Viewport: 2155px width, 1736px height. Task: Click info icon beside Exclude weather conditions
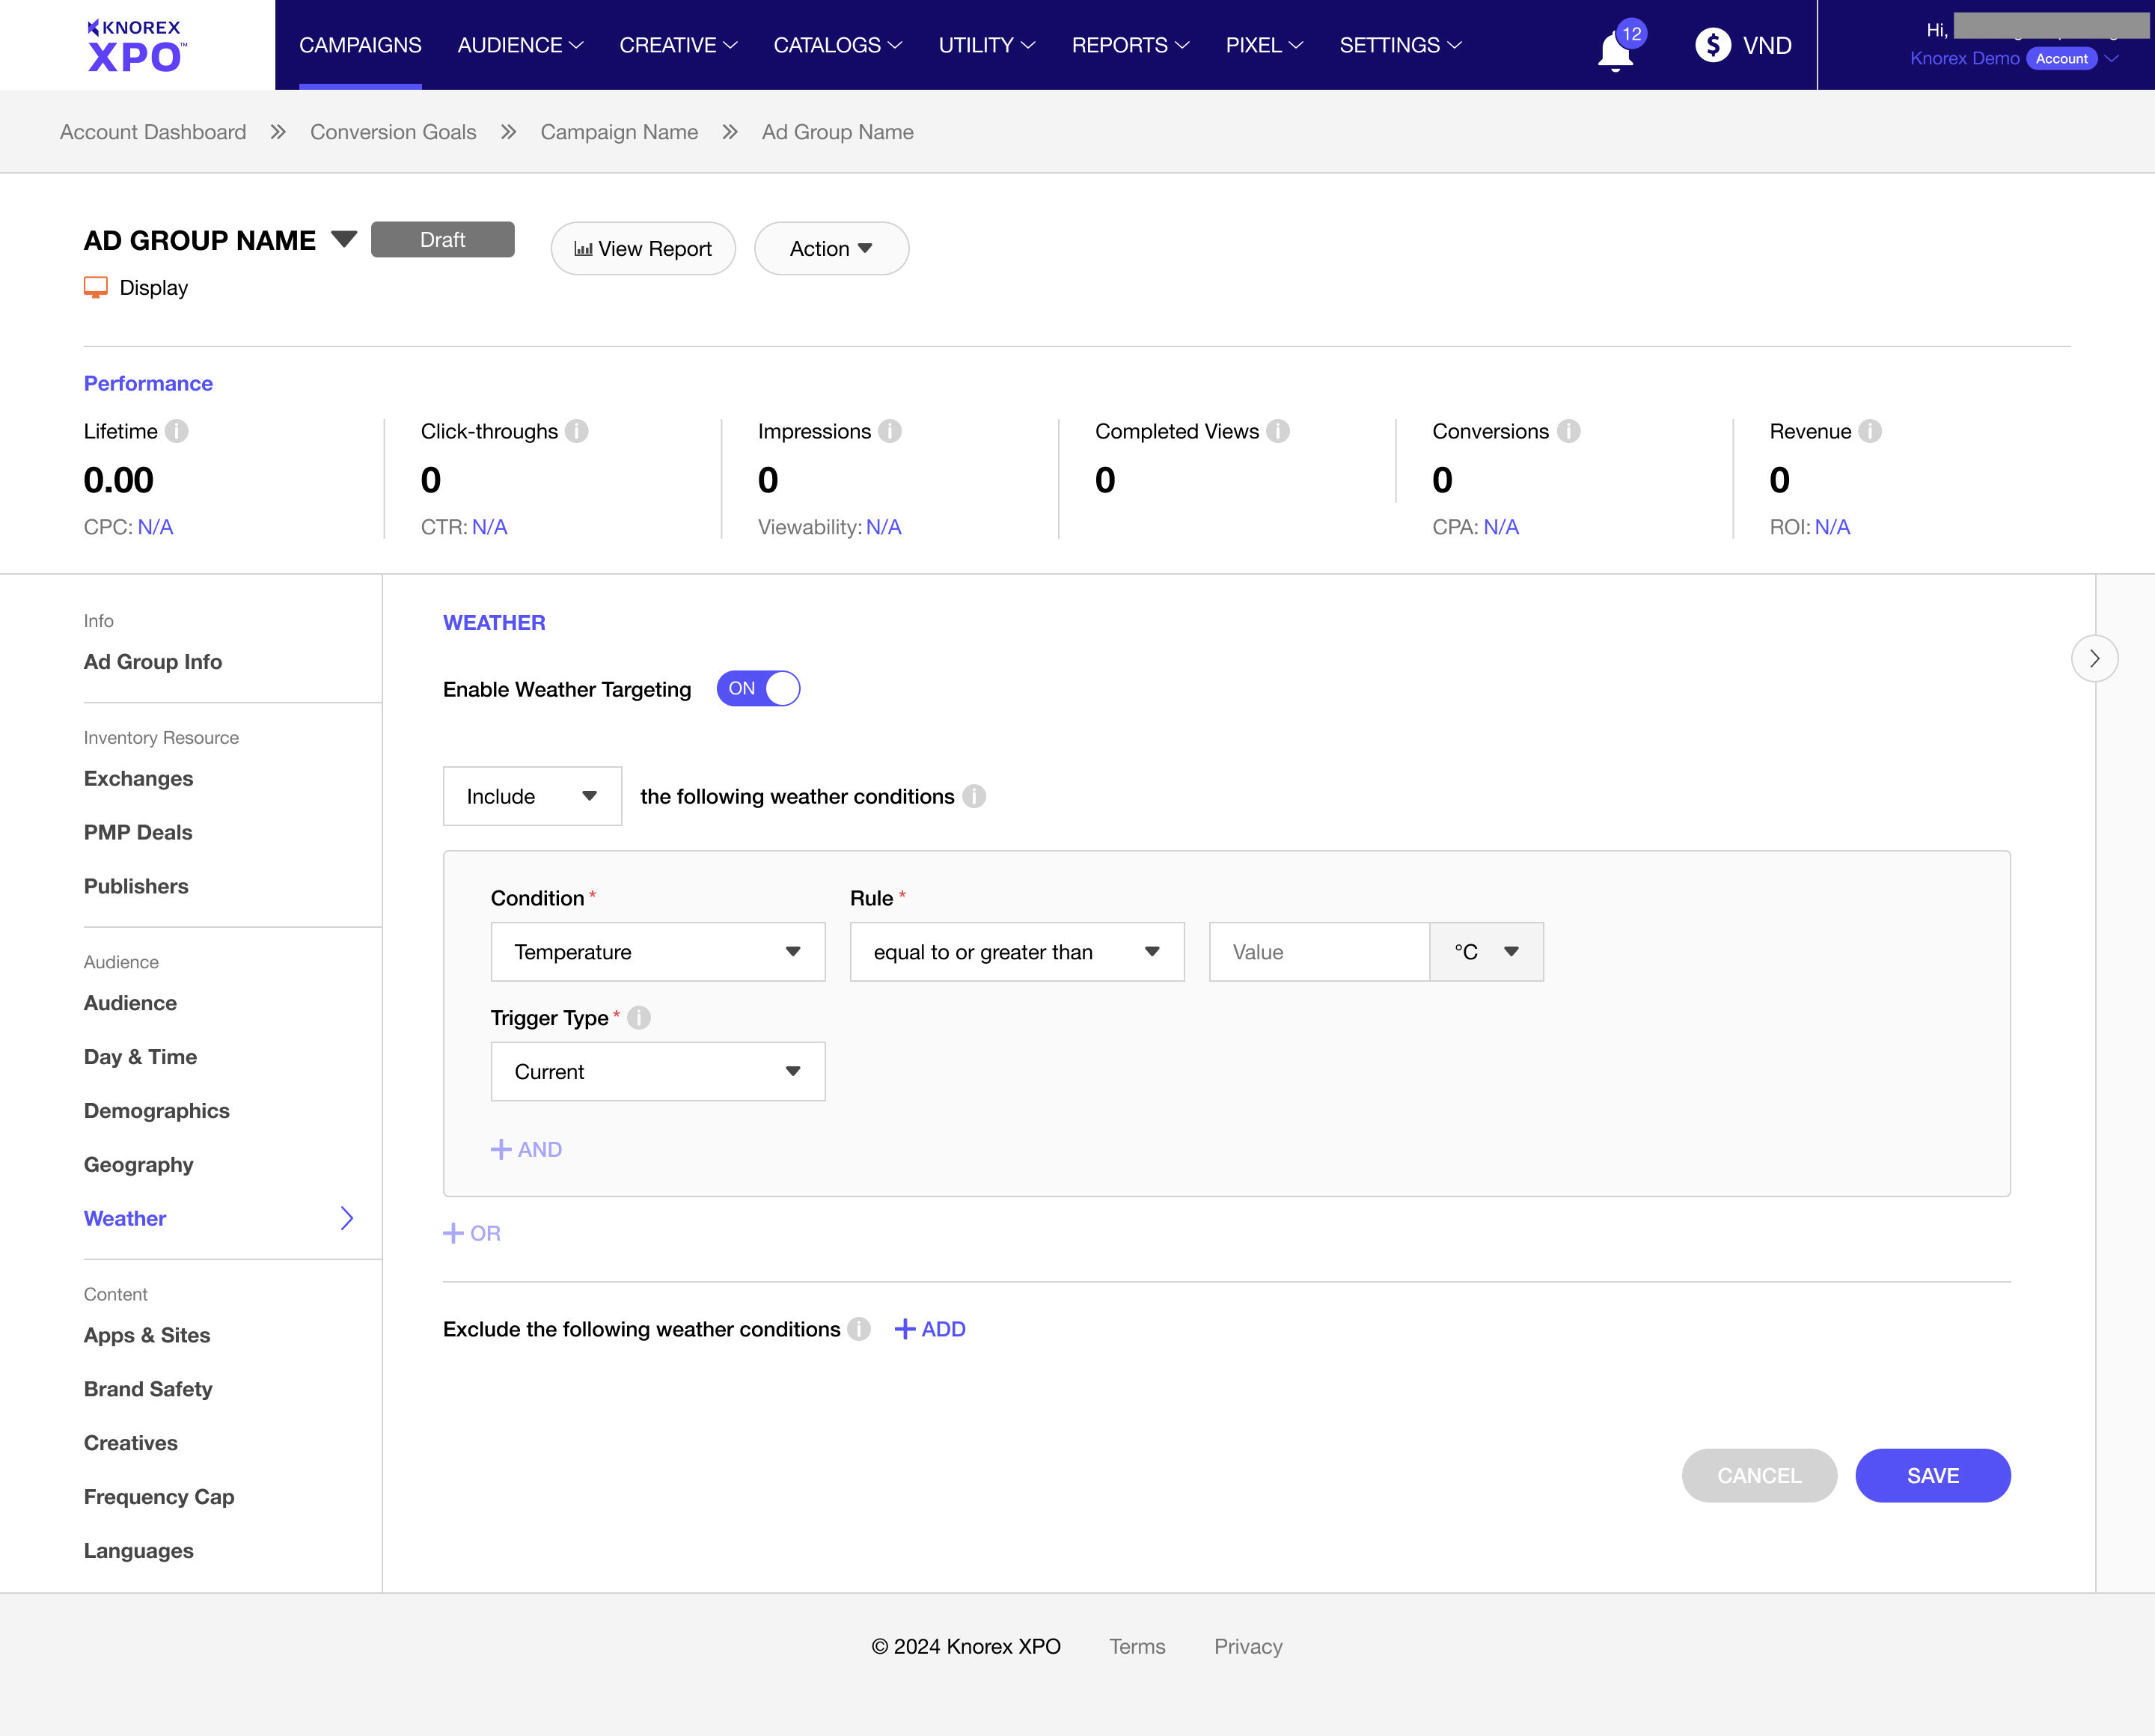tap(859, 1329)
